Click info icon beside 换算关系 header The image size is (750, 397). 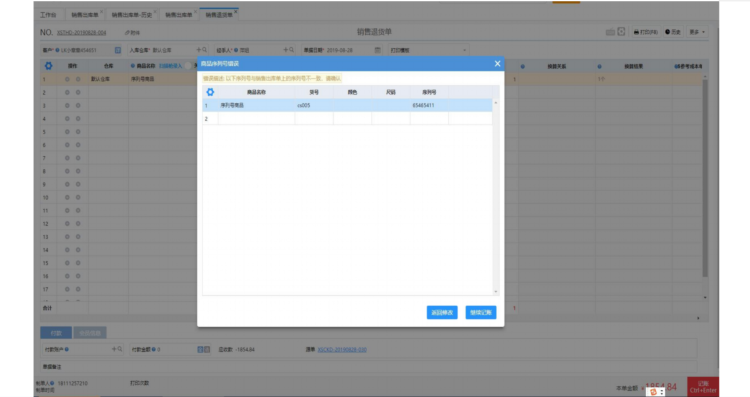pyautogui.click(x=522, y=66)
